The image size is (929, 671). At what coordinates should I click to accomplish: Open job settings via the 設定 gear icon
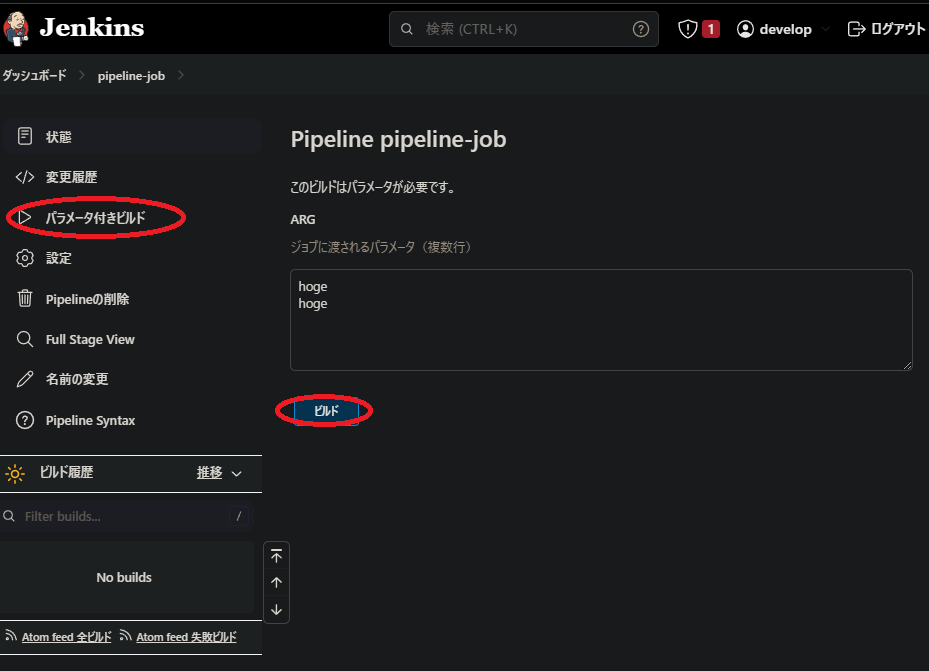point(22,257)
